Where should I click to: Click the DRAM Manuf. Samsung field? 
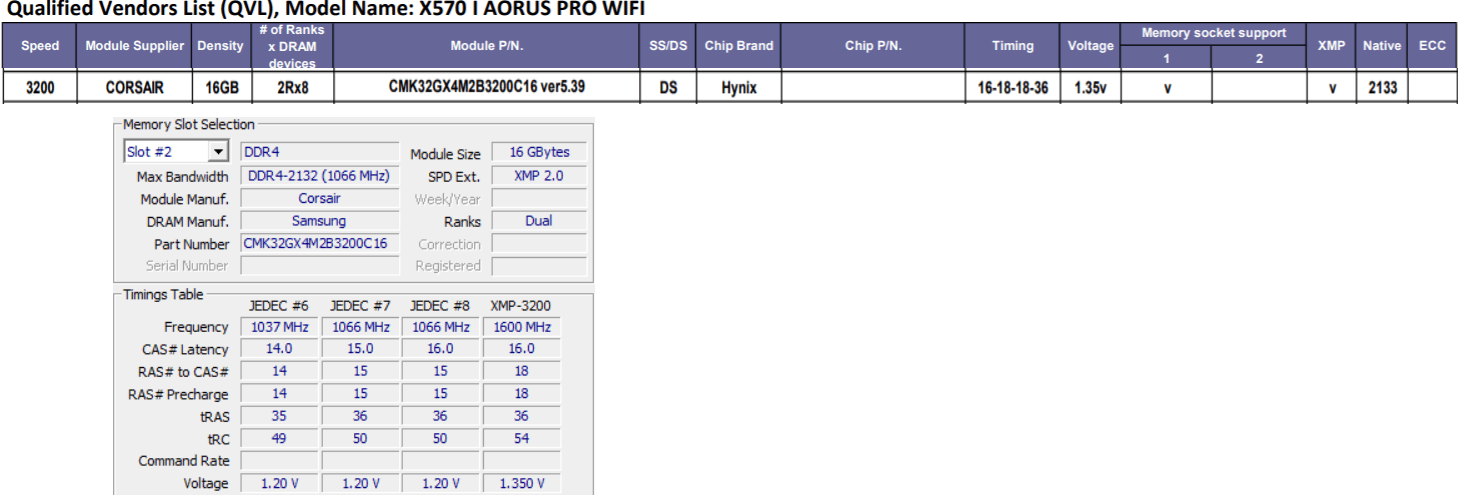click(320, 221)
